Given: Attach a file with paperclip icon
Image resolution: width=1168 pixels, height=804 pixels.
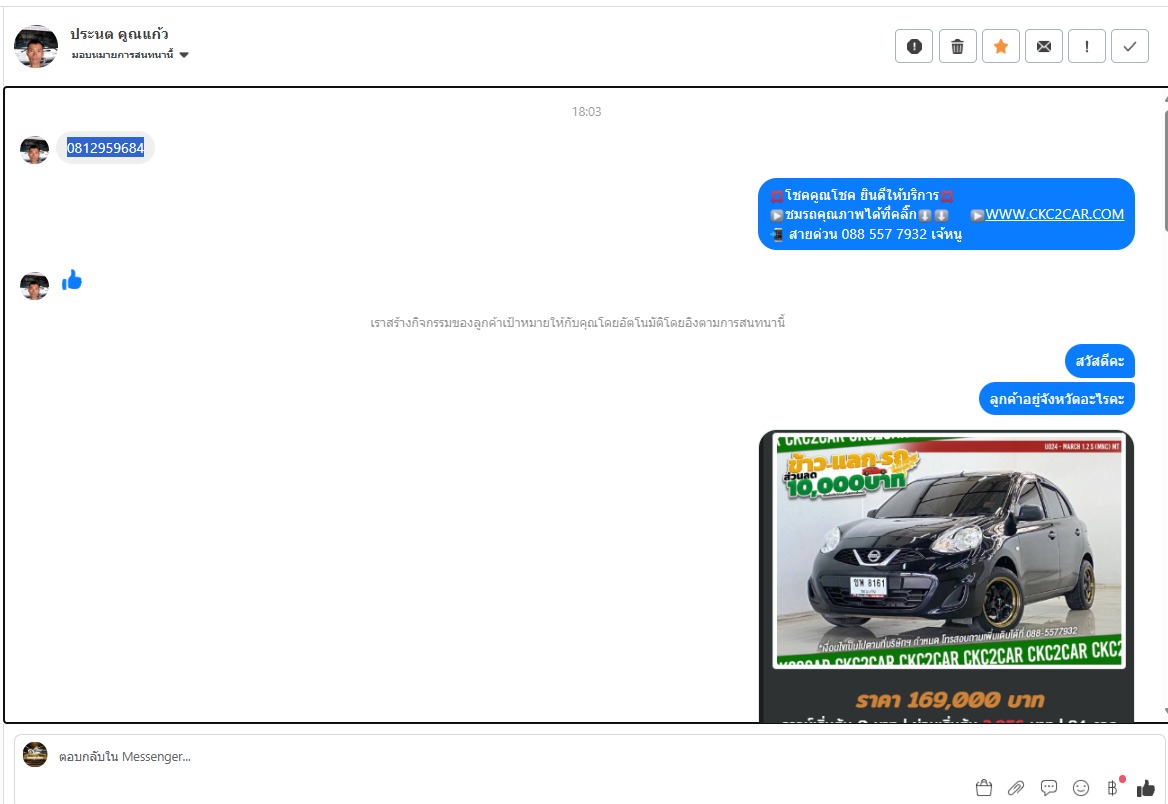Looking at the screenshot, I should (1015, 788).
